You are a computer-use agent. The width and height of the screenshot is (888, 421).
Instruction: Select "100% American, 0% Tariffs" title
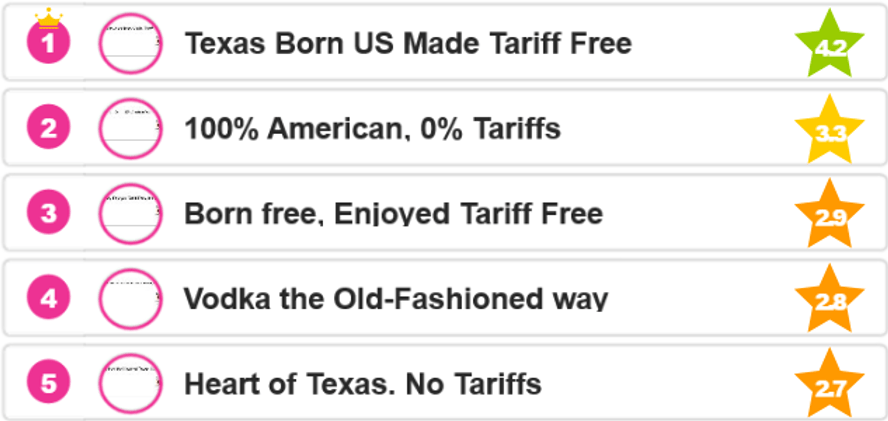coord(372,129)
